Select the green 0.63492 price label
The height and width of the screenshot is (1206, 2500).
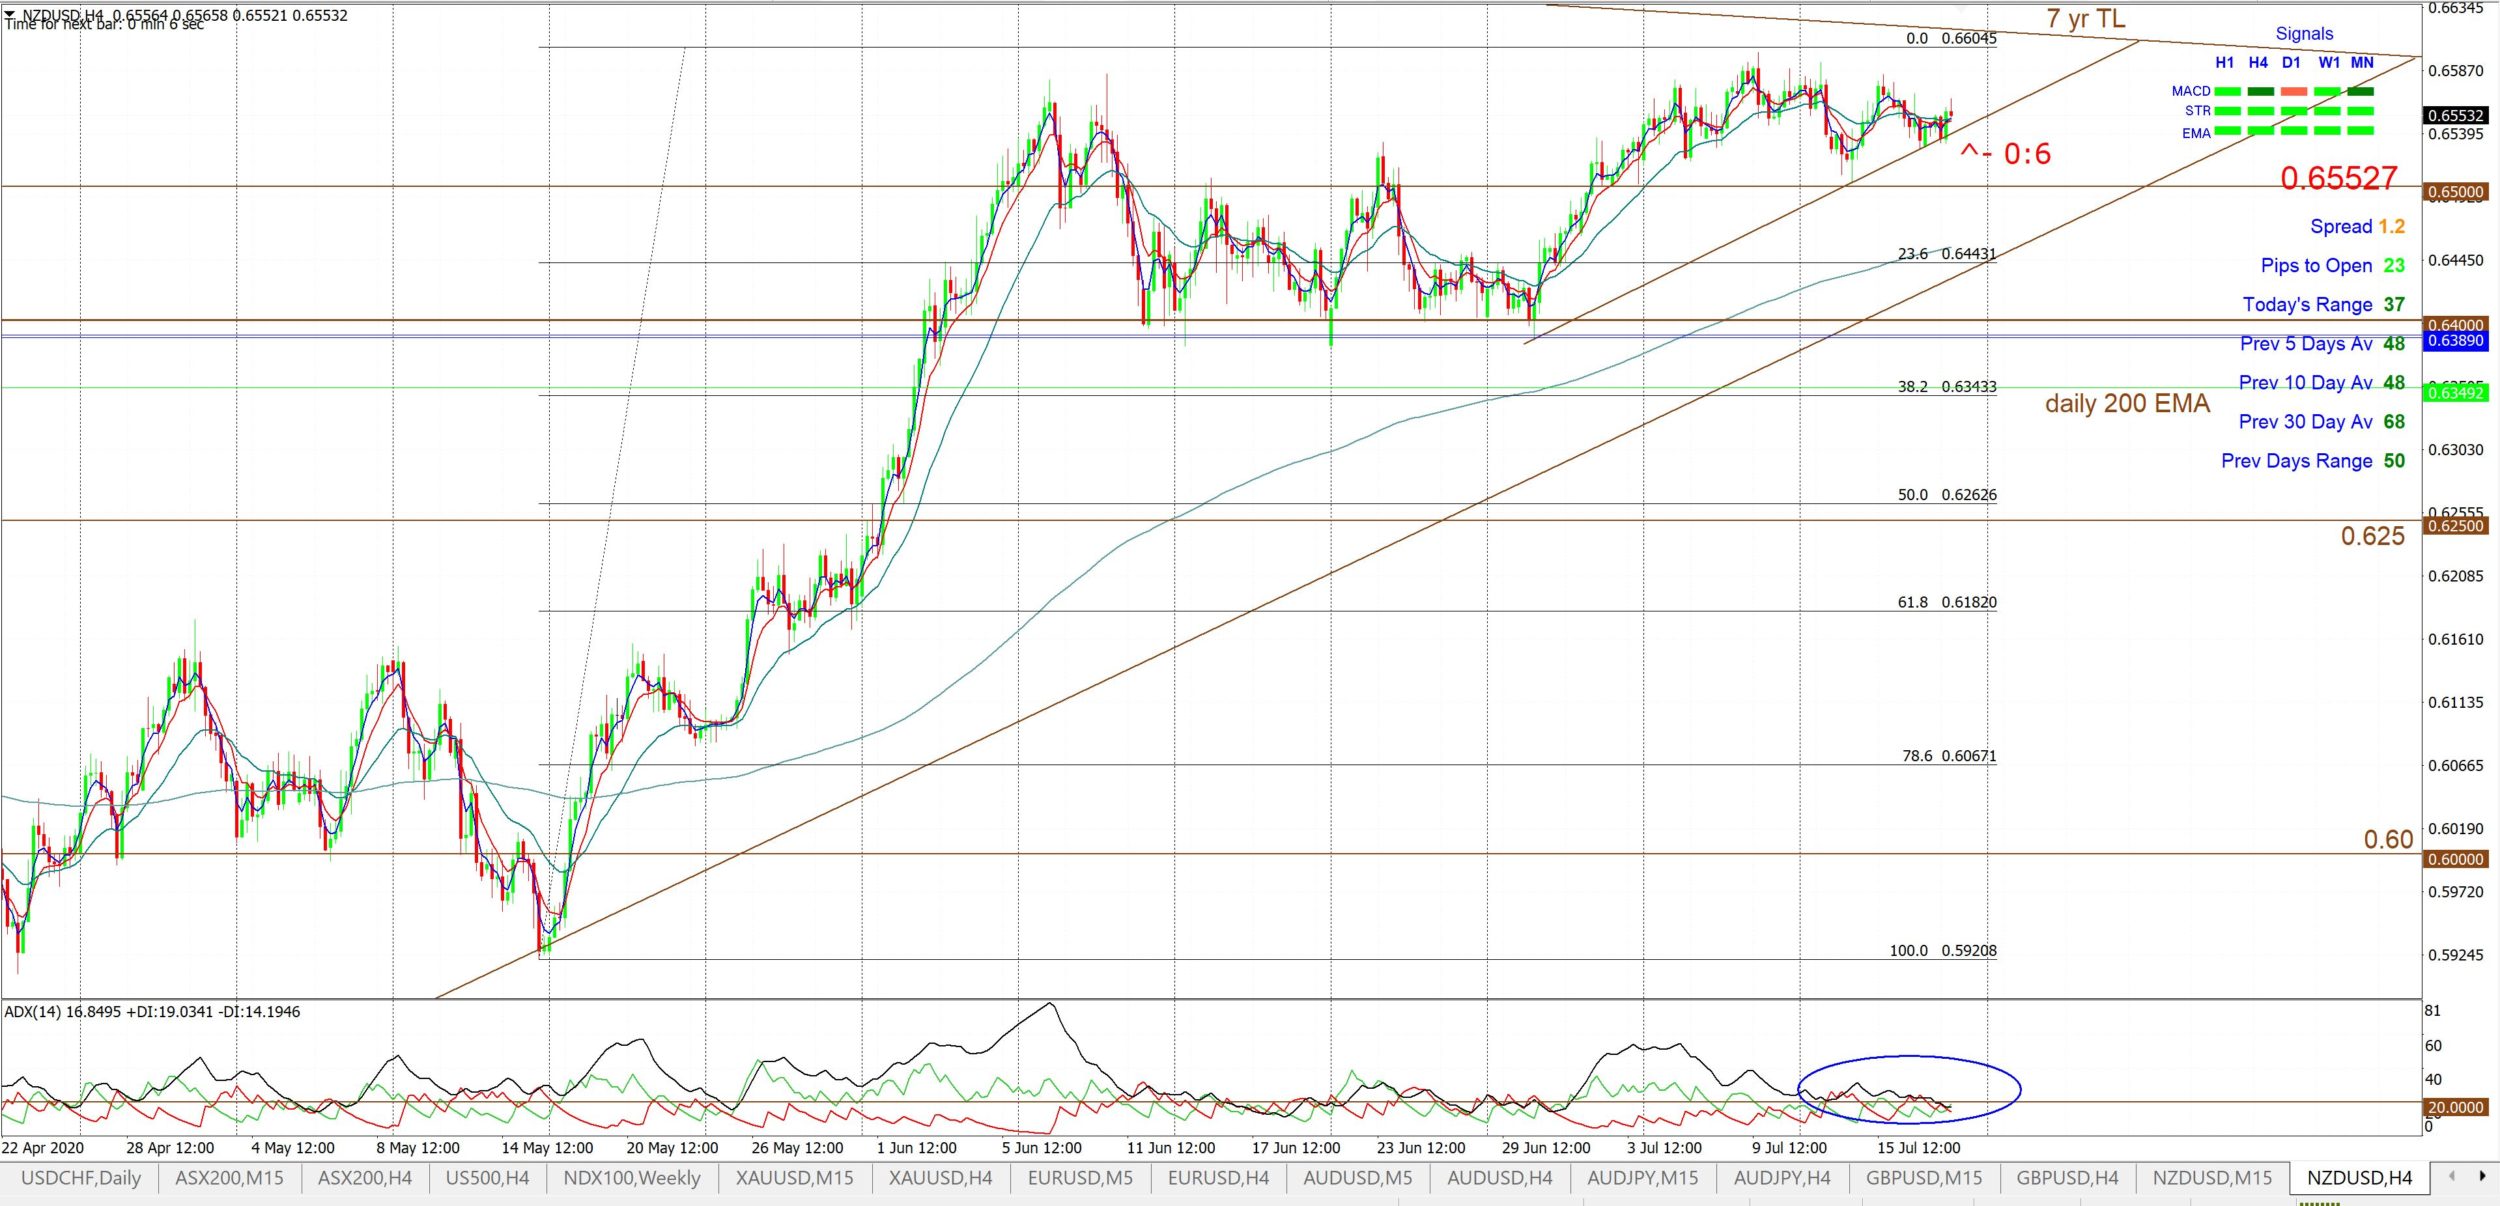(2456, 393)
